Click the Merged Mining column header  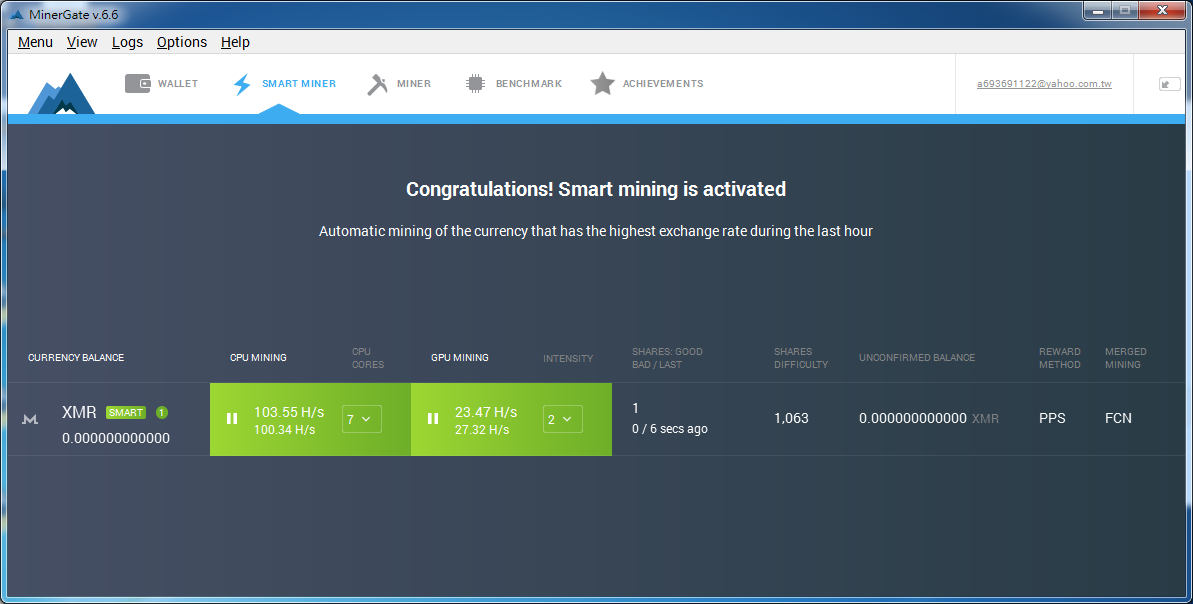tap(1126, 358)
